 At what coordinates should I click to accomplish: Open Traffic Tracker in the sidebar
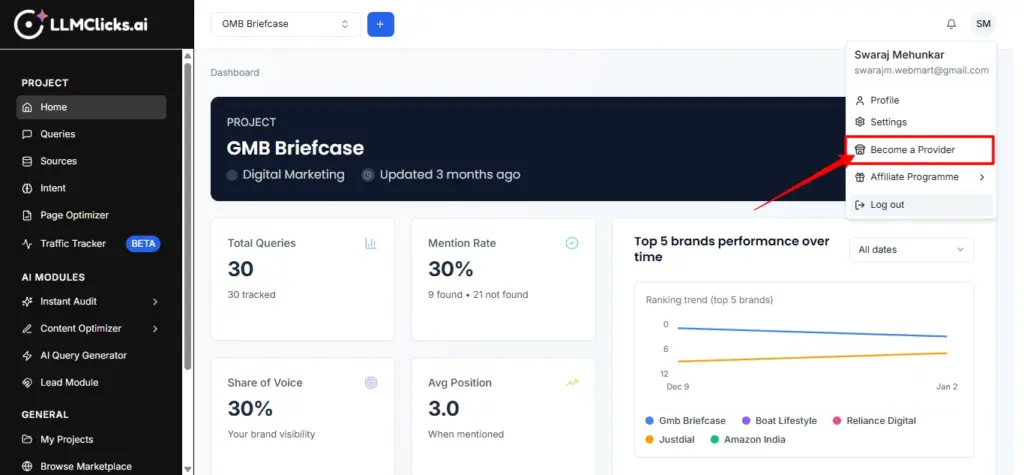(72, 243)
